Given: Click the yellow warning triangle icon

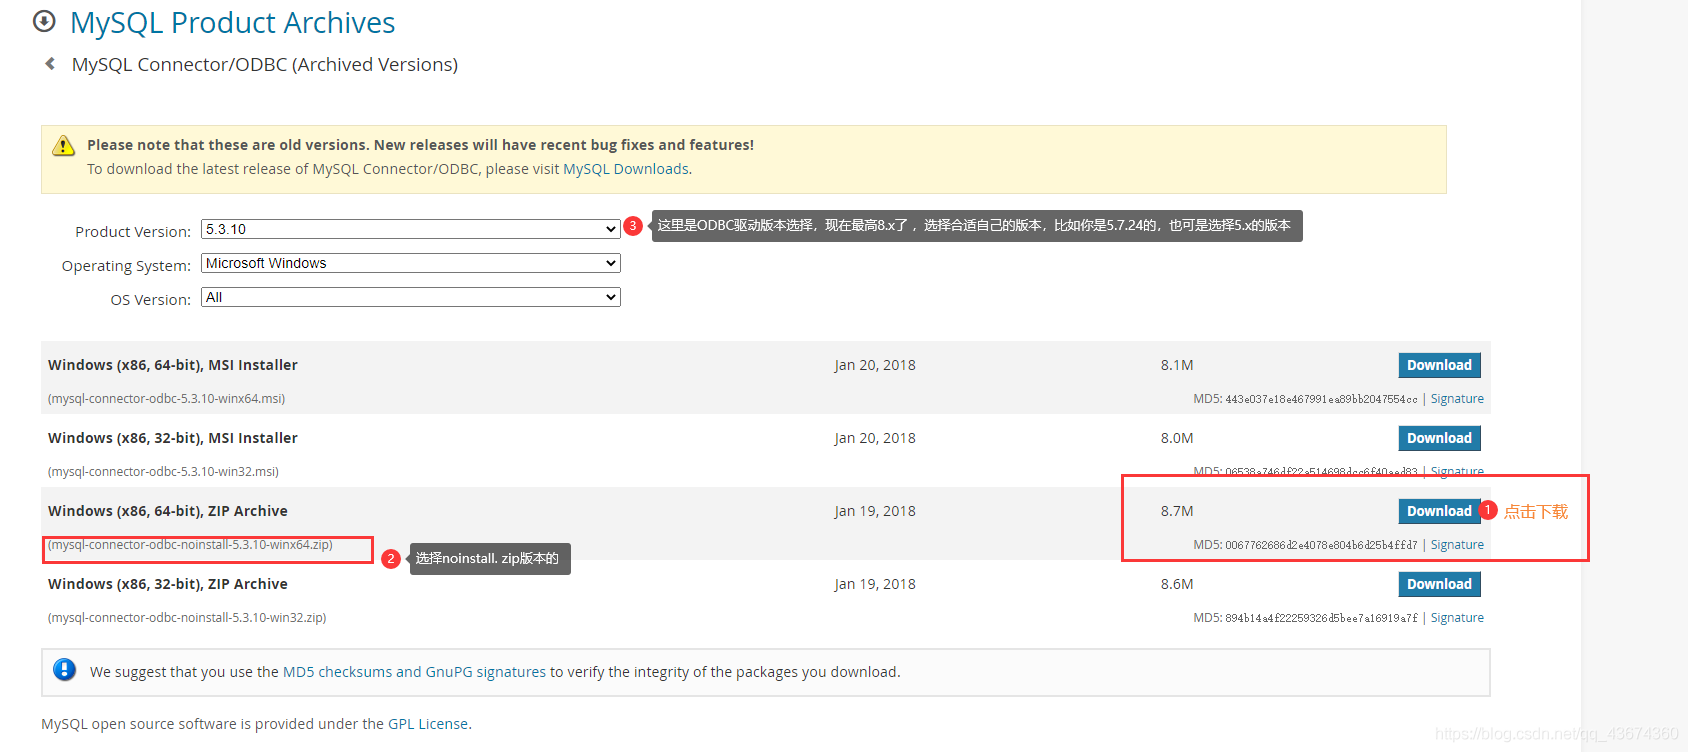Looking at the screenshot, I should coord(64,146).
